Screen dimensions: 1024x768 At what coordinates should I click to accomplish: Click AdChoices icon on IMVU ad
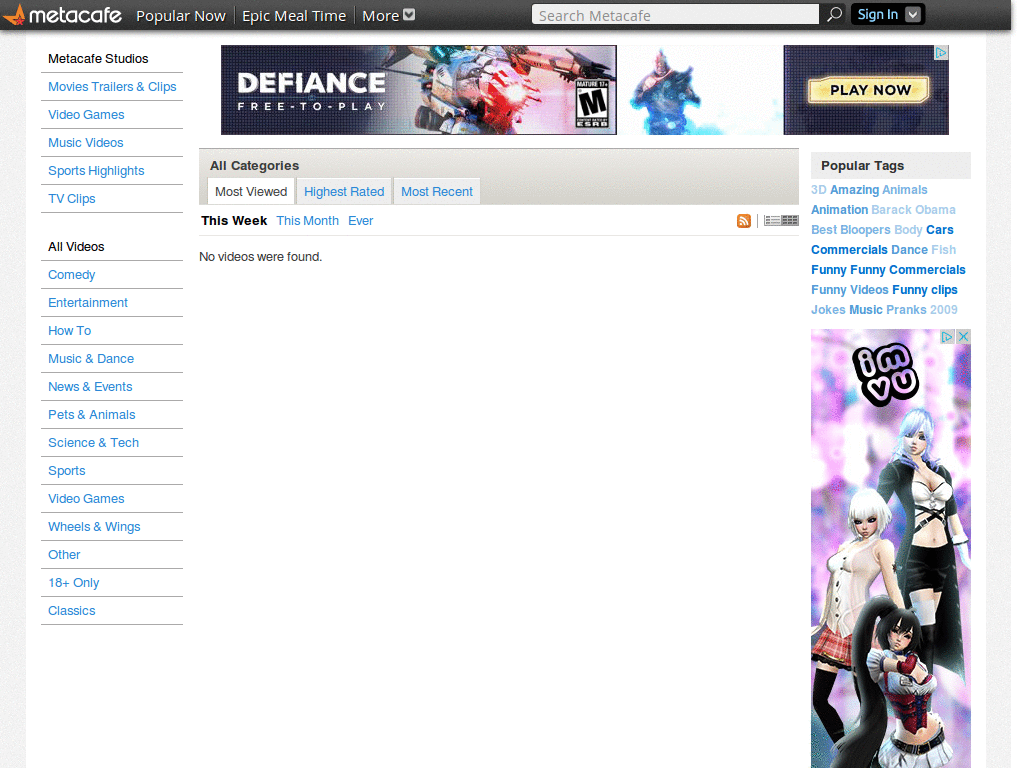click(x=948, y=336)
